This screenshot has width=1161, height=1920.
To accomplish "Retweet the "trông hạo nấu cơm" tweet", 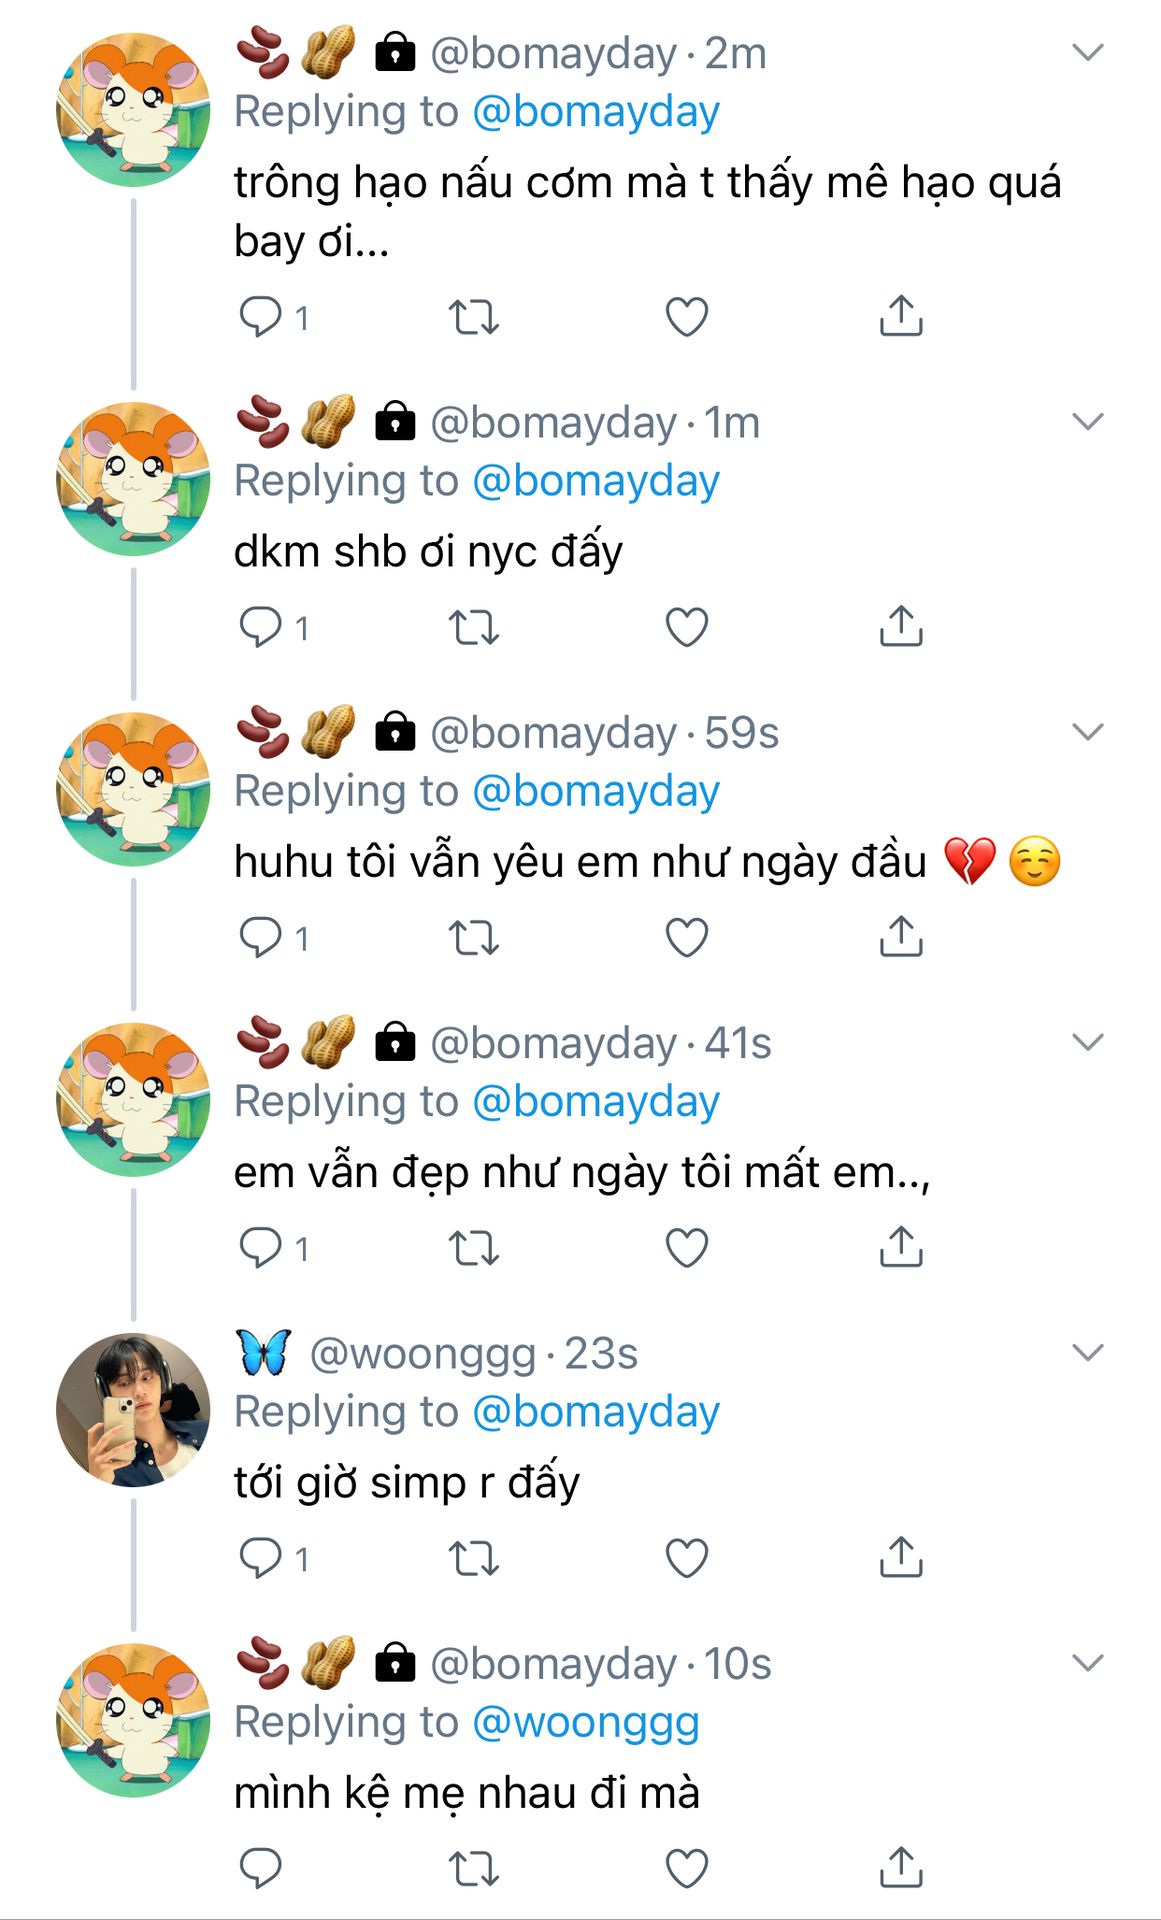I will click(473, 318).
